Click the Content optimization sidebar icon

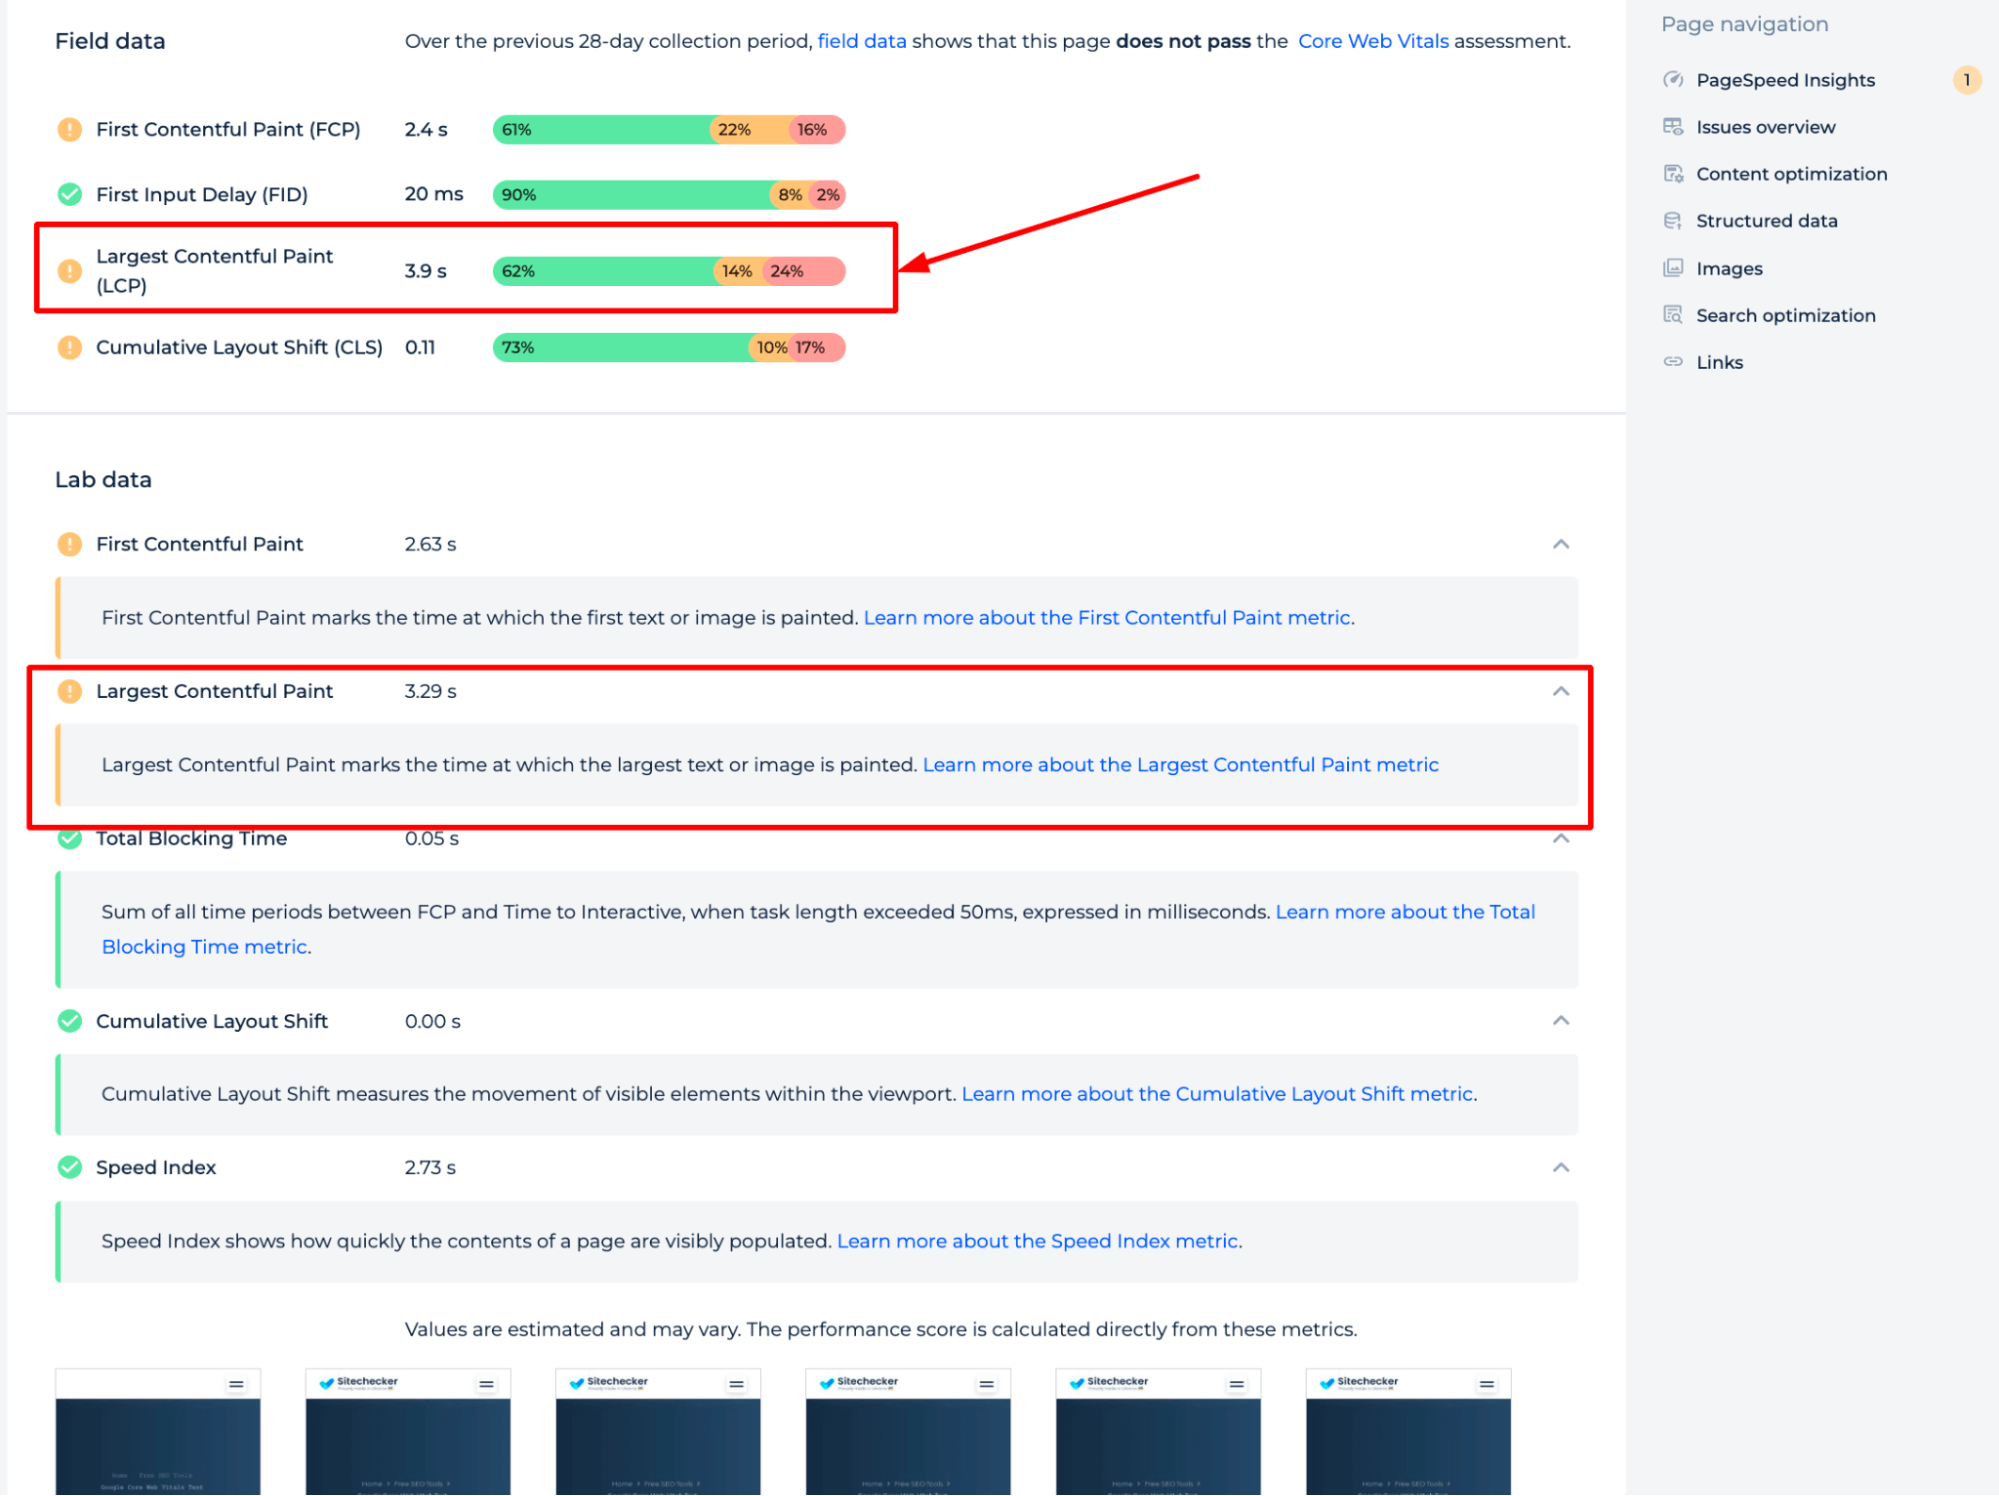tap(1672, 174)
